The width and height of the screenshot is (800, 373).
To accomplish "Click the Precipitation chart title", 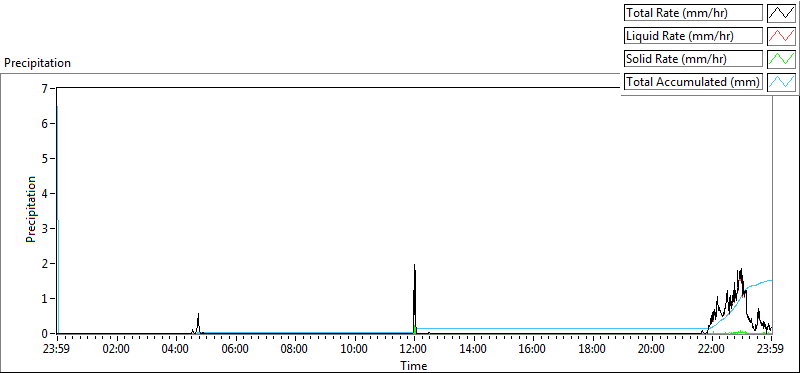I will pyautogui.click(x=37, y=63).
